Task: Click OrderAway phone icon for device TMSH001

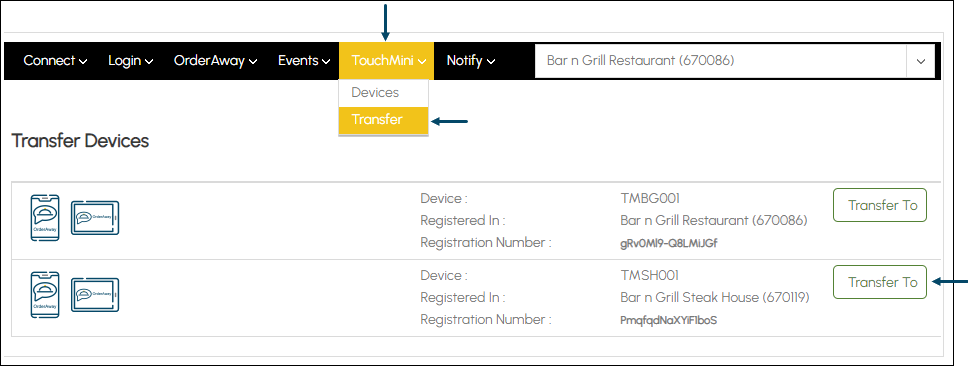Action: [45, 295]
